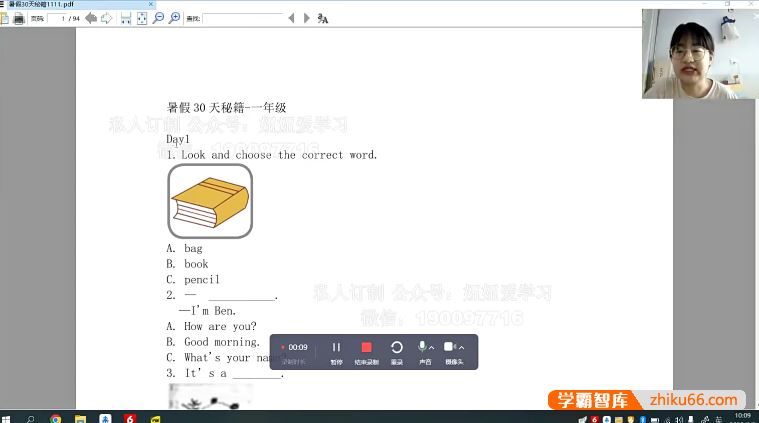Viewport: 759px width, 423px height.
Task: Click the text 'Look and choose the correct word.'
Action: click(279, 155)
